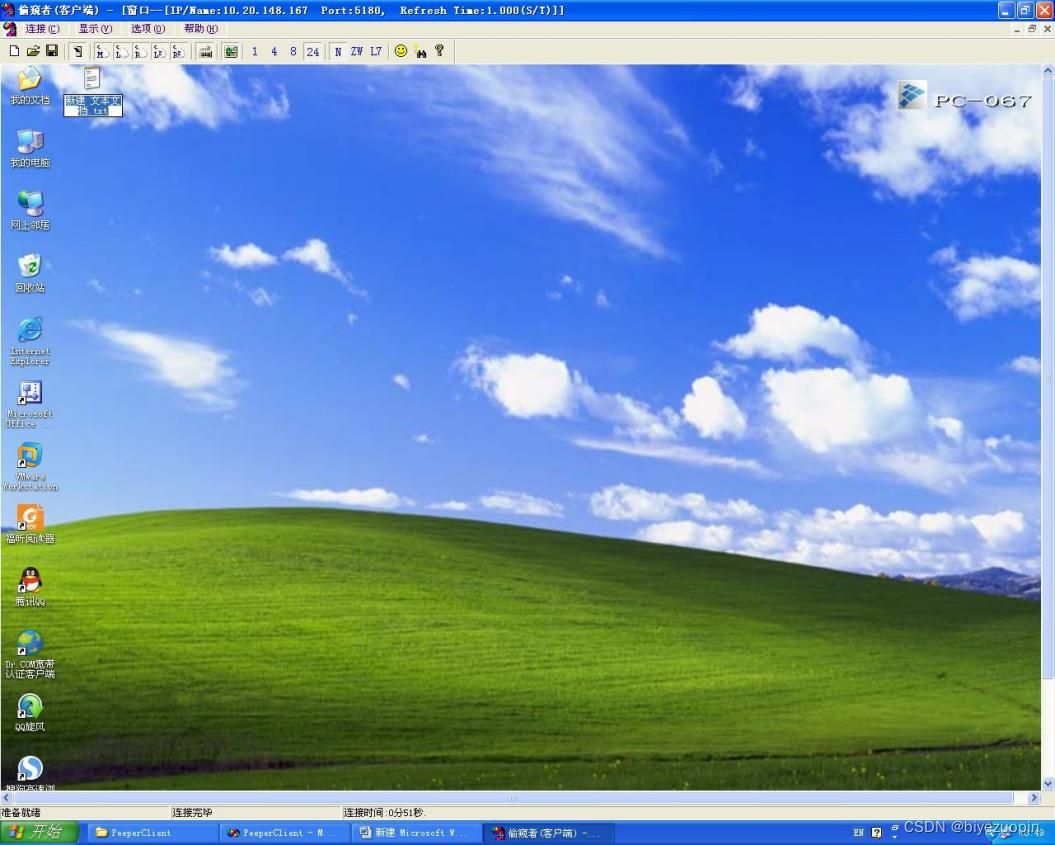Screen dimensions: 1055x845
Task: Click the 连接时间:0分51秒 status text
Action: (x=384, y=813)
